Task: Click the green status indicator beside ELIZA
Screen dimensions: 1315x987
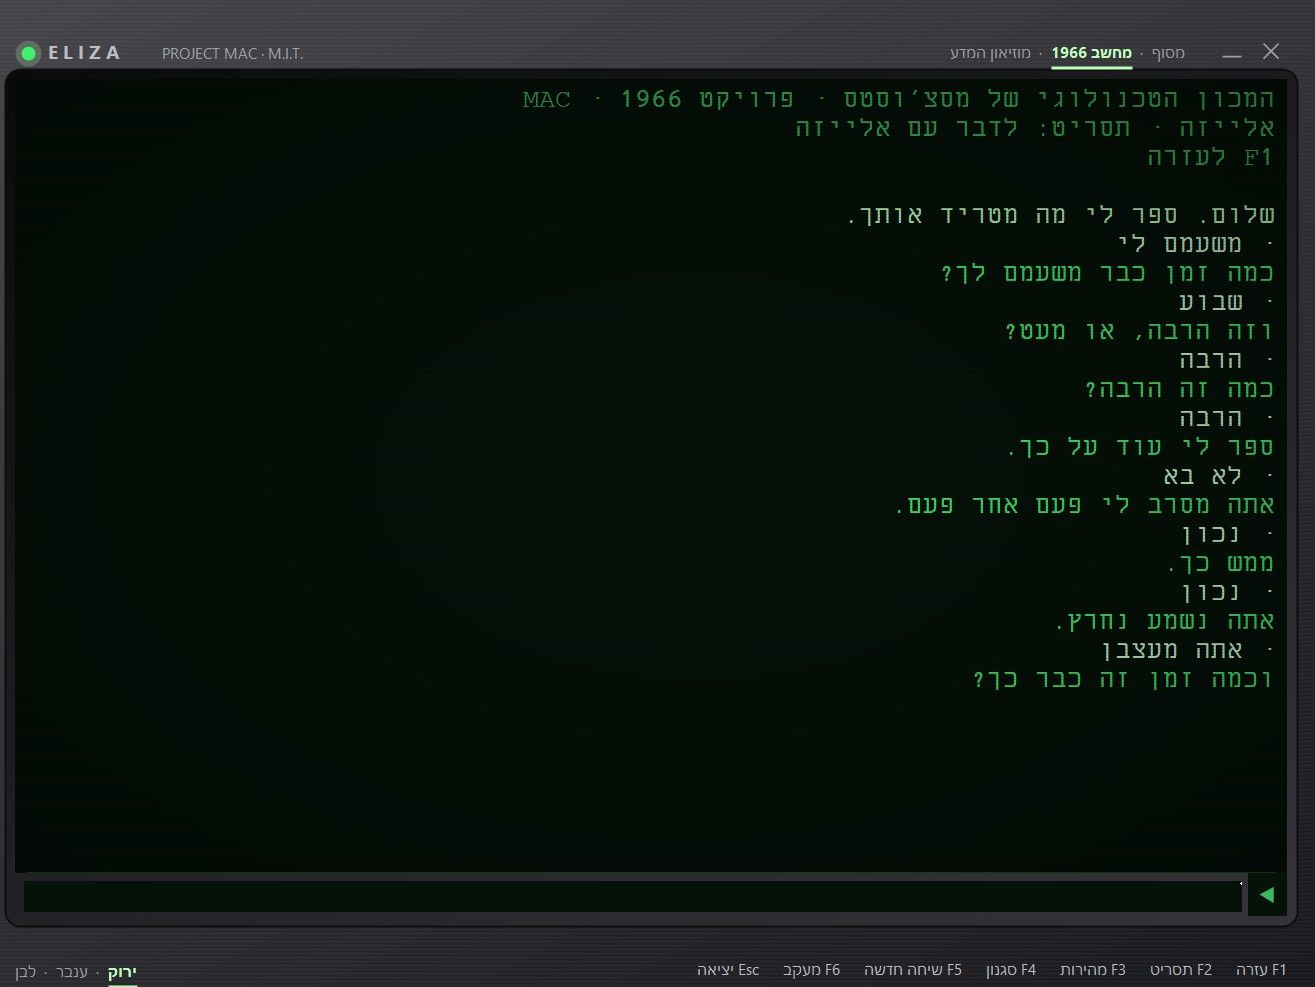Action: 29,53
